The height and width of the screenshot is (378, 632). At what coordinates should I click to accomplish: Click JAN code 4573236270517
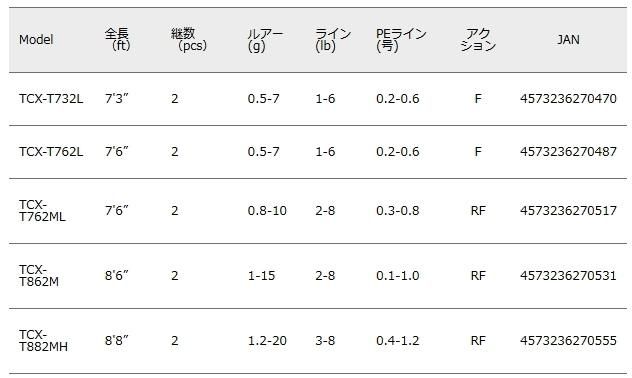(x=568, y=210)
